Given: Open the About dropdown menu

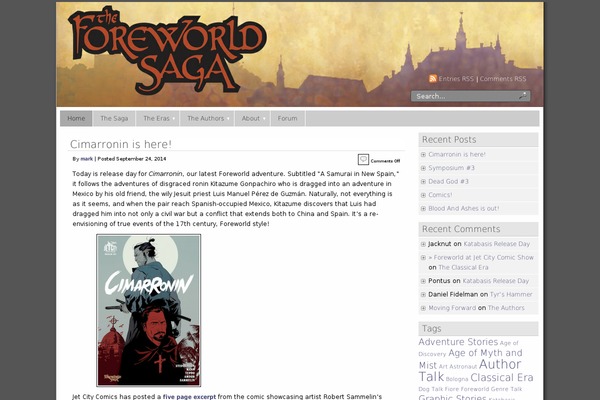Looking at the screenshot, I should click(x=252, y=118).
